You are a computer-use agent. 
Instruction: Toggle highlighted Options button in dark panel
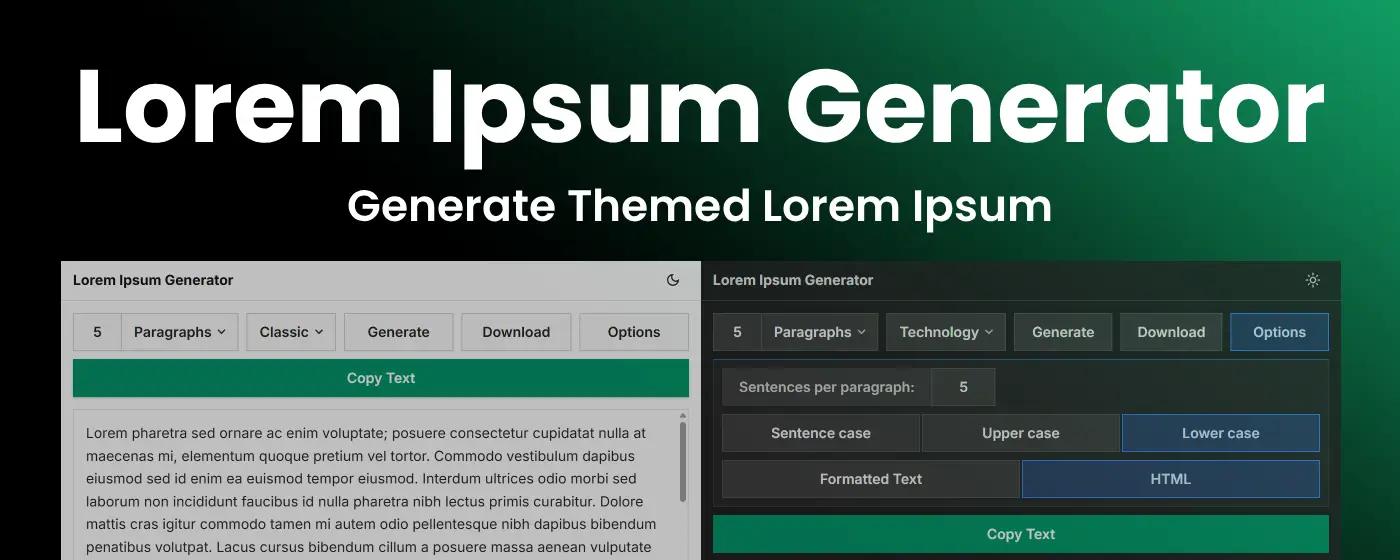pyautogui.click(x=1279, y=332)
